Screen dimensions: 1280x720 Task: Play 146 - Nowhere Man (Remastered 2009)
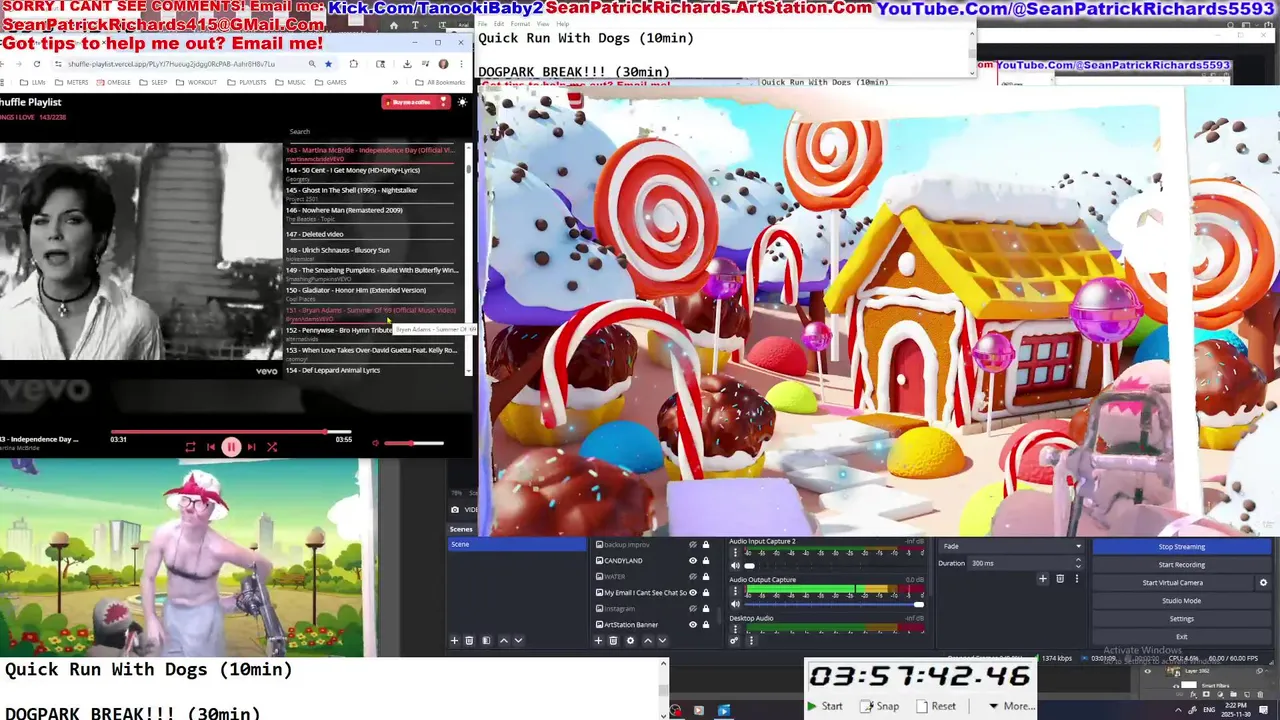point(372,213)
